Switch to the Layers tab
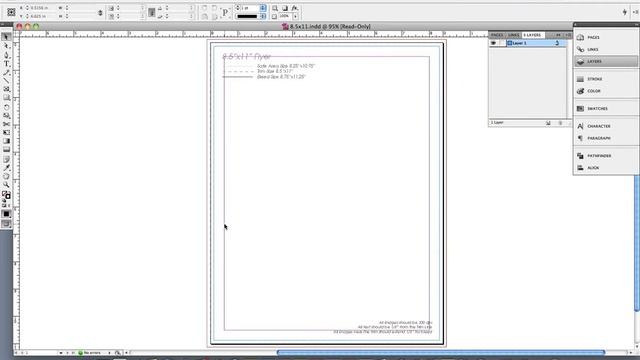Screen dimensions: 640x360 (532, 35)
